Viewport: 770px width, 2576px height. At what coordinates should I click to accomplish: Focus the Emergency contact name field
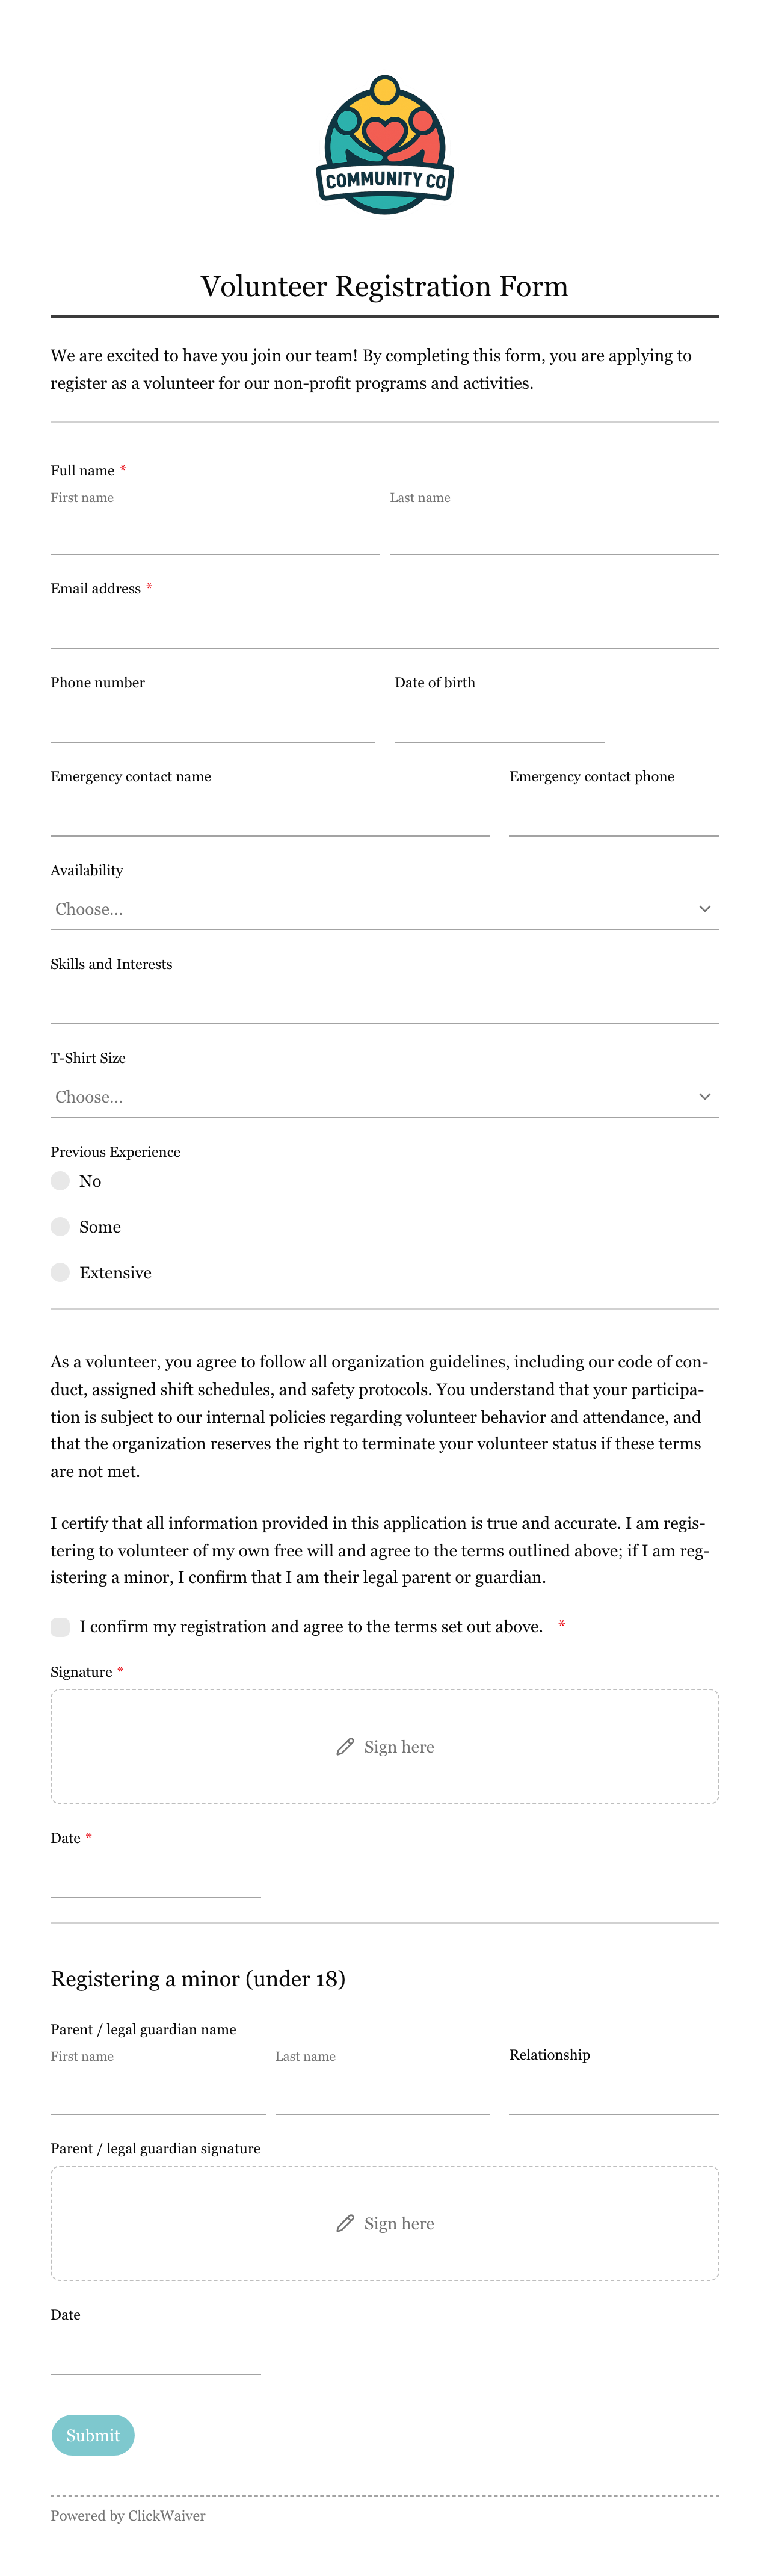270,815
